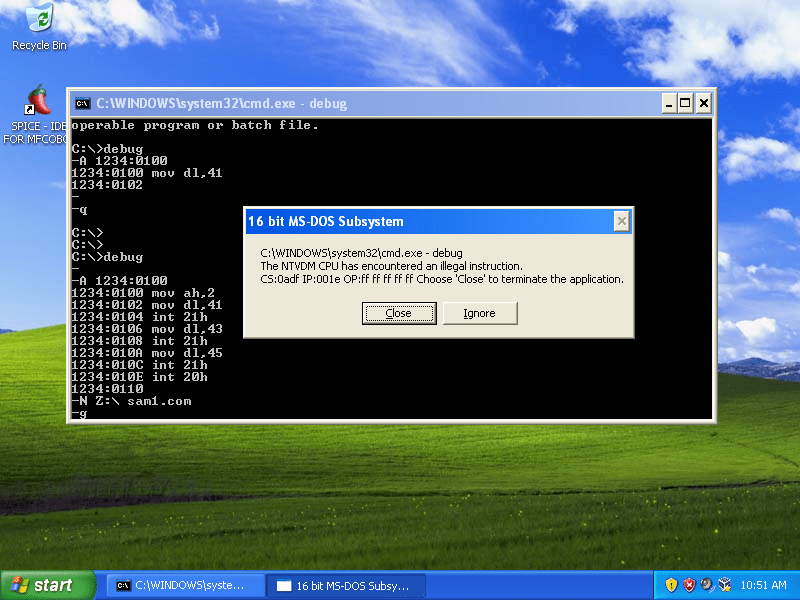Screen dimensions: 800x600
Task: Open the yellow security alert shield in tray
Action: pyautogui.click(x=670, y=584)
